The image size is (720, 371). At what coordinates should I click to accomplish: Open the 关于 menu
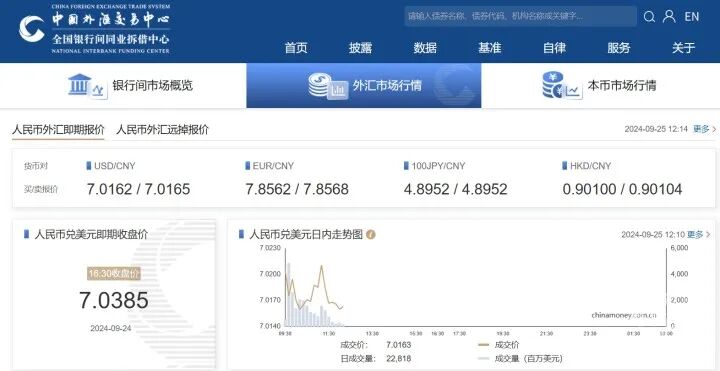683,48
